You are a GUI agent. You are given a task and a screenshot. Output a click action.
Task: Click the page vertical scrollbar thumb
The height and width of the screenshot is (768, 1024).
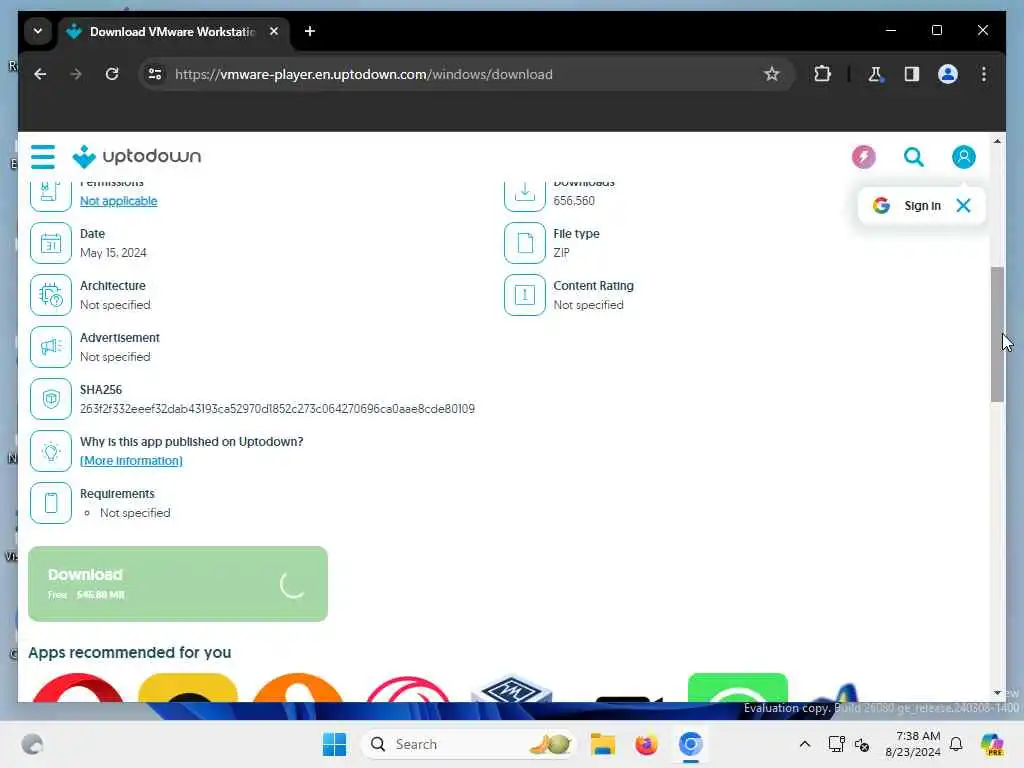[997, 334]
